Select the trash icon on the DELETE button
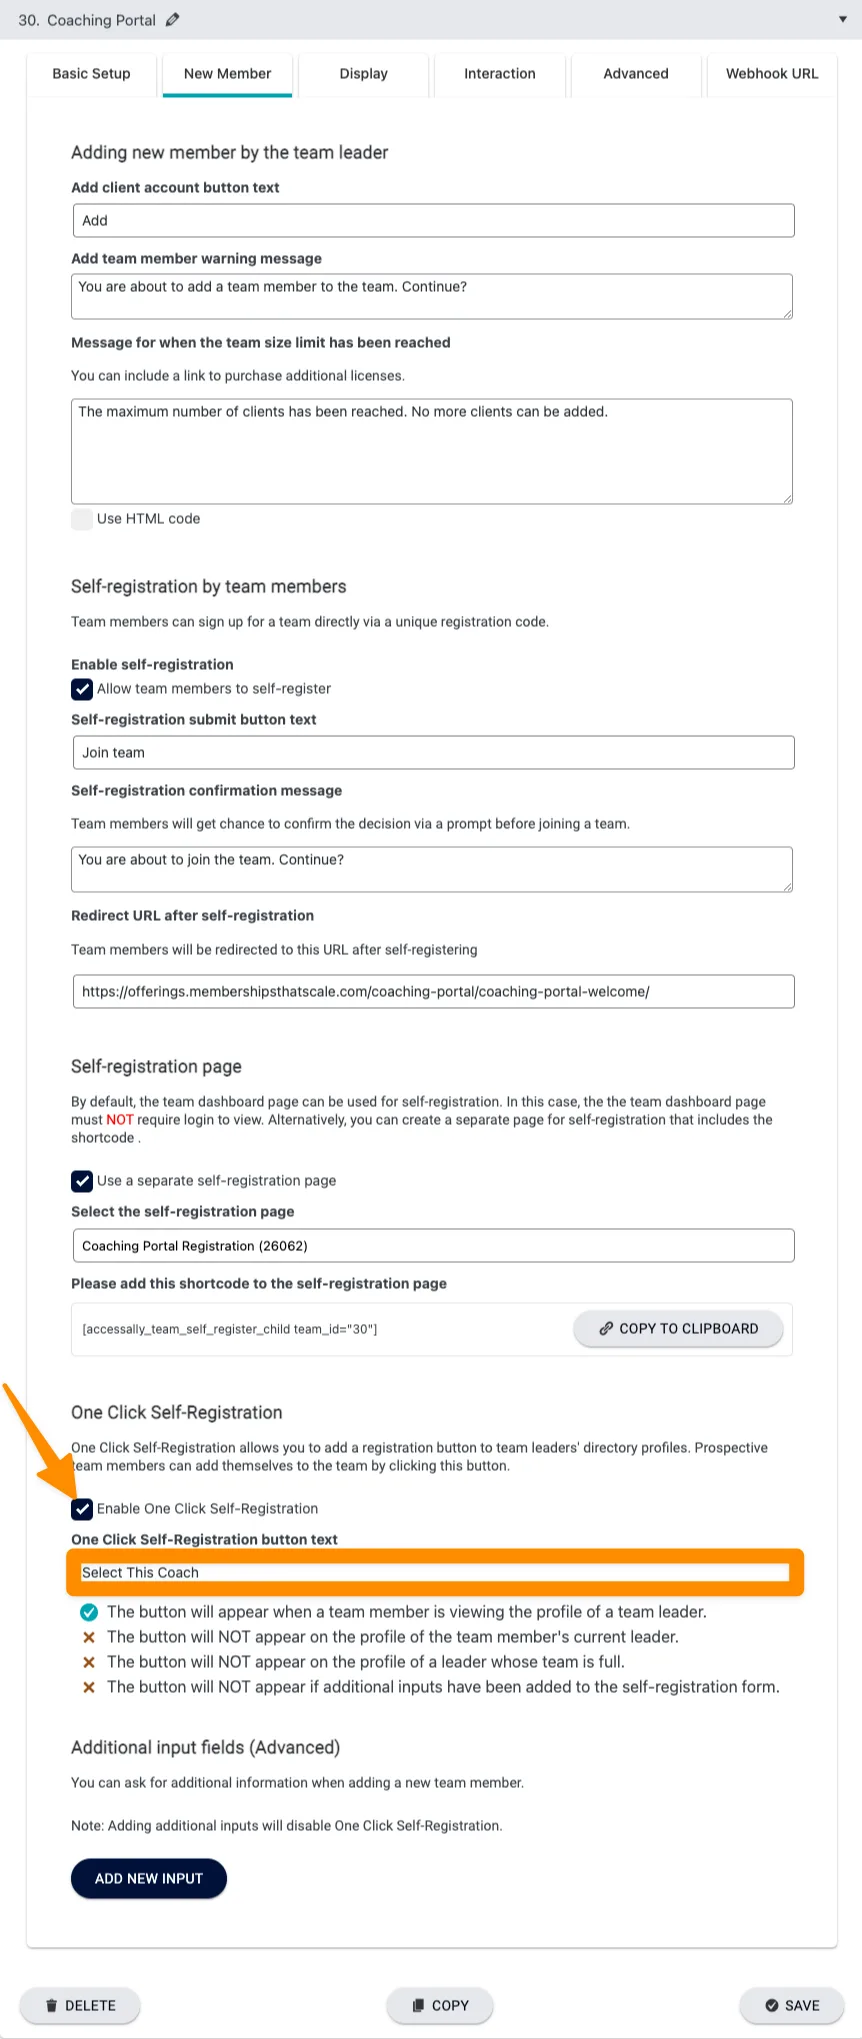Image resolution: width=862 pixels, height=2039 pixels. coord(51,2005)
